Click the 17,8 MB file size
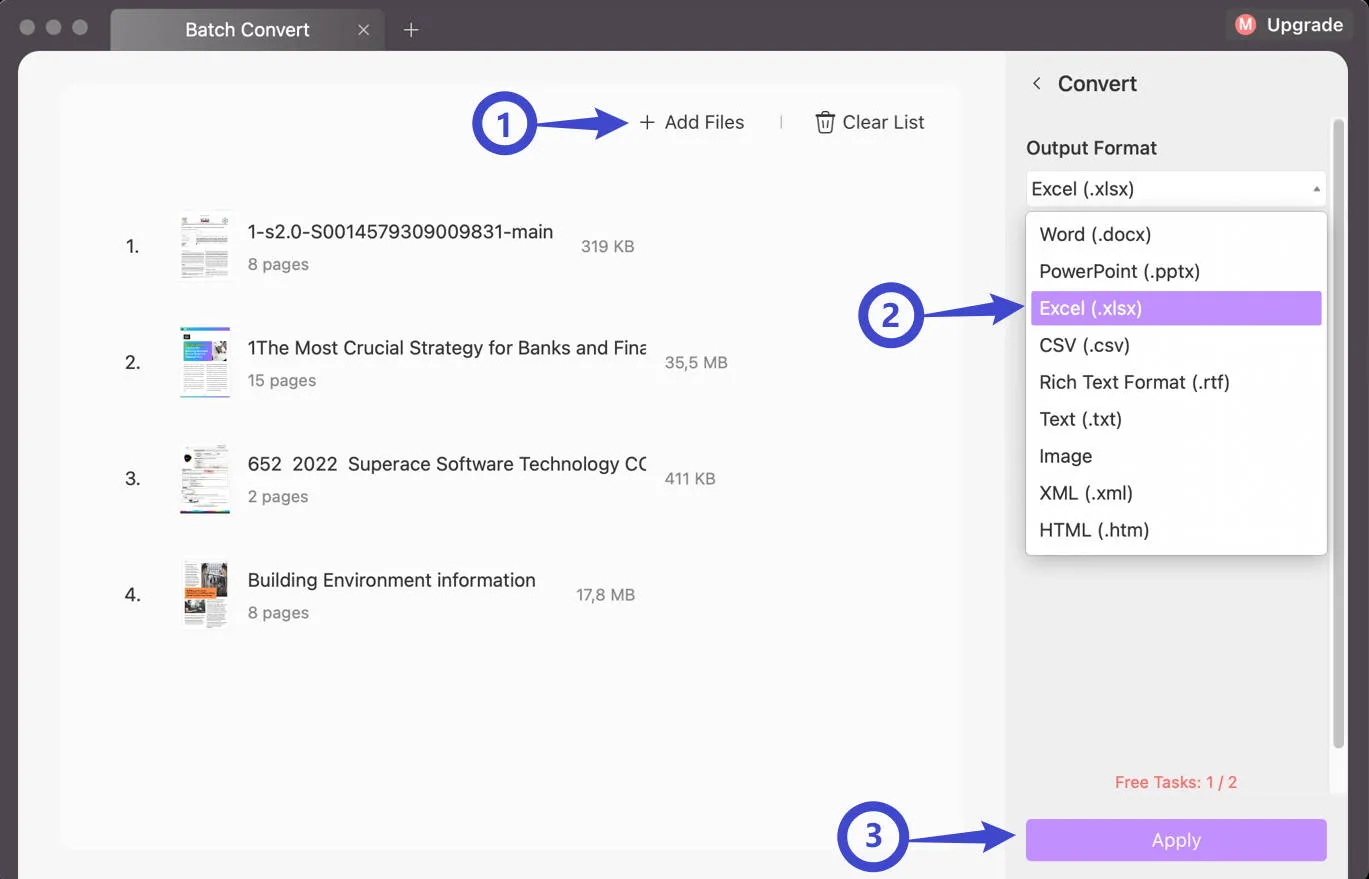This screenshot has height=879, width=1369. coord(605,594)
